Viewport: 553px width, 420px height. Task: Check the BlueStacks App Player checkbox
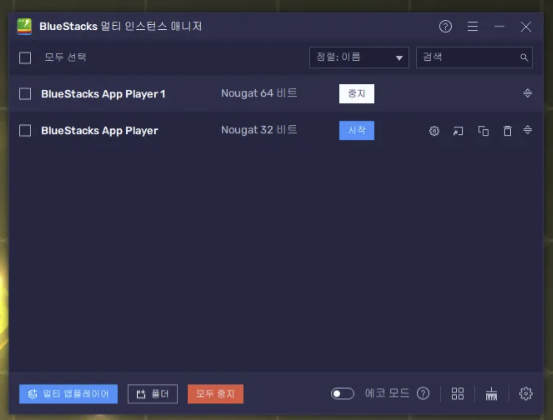(25, 130)
